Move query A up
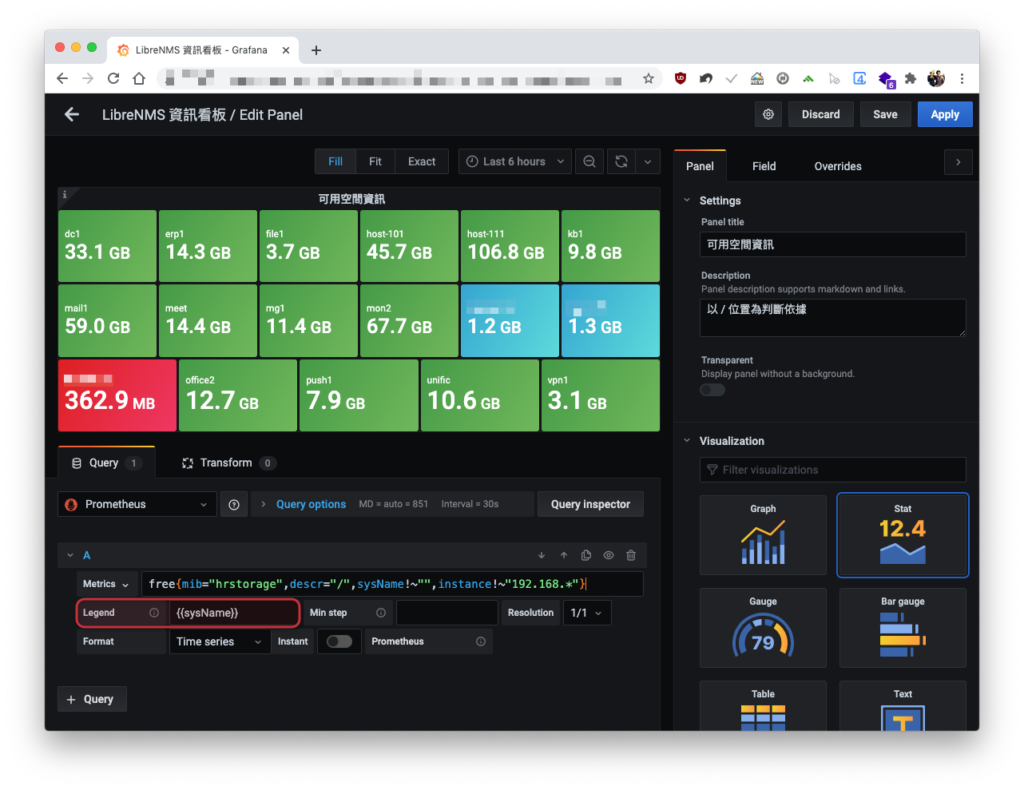 tap(564, 555)
